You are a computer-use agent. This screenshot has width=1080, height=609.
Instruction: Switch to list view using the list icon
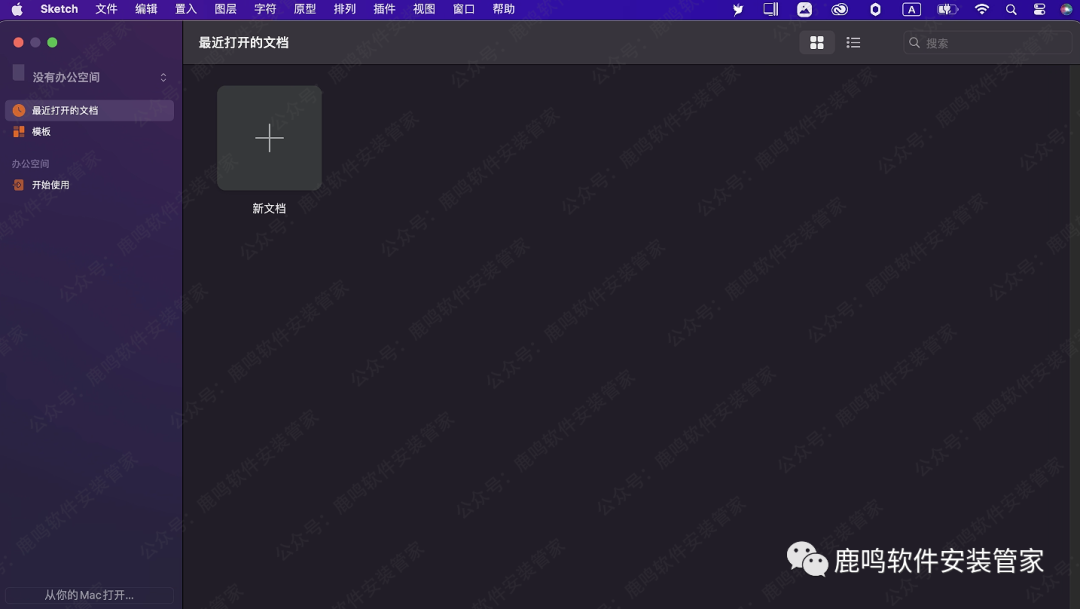[852, 42]
